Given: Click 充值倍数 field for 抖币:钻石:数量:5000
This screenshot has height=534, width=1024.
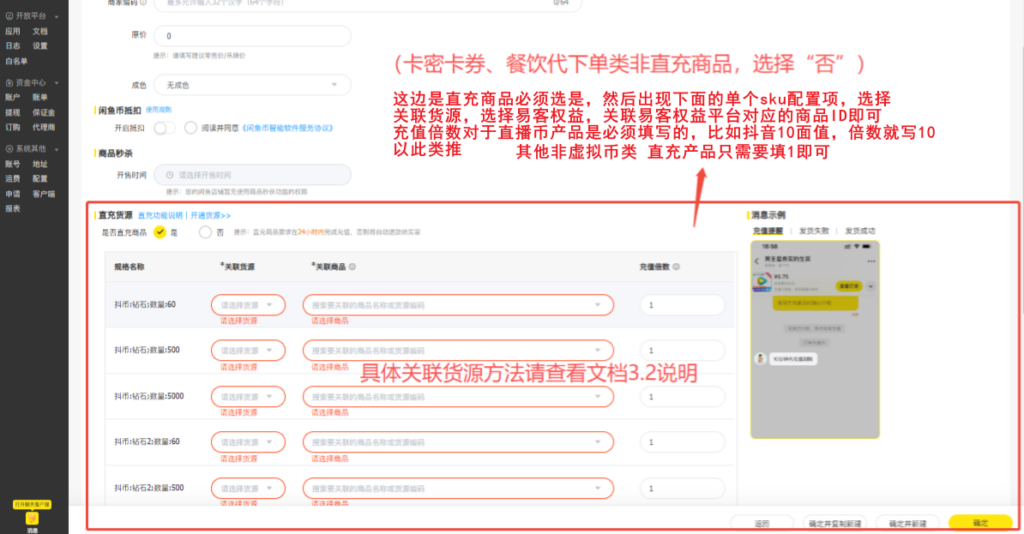Looking at the screenshot, I should [x=682, y=397].
